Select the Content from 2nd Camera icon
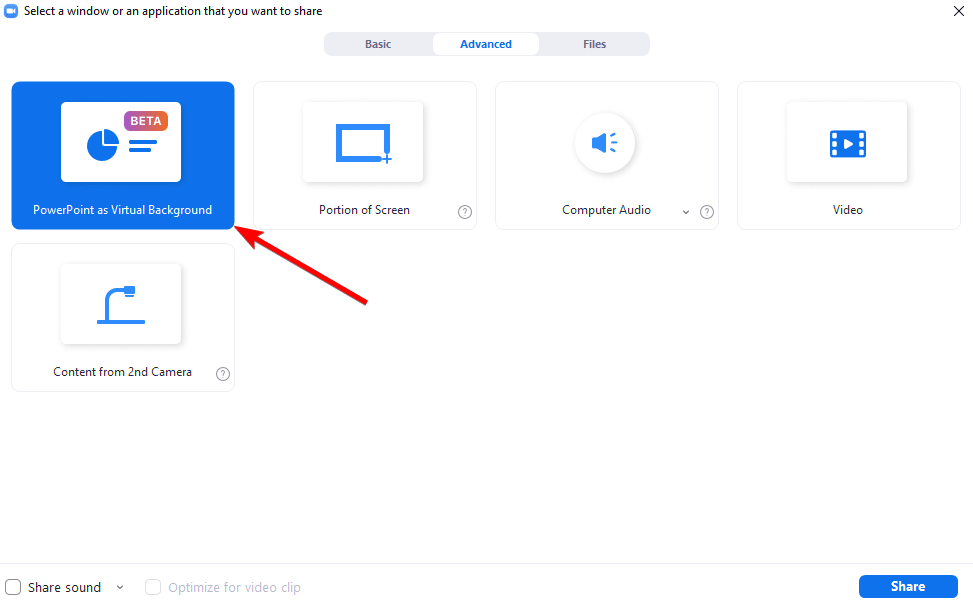The height and width of the screenshot is (607, 973). point(121,305)
